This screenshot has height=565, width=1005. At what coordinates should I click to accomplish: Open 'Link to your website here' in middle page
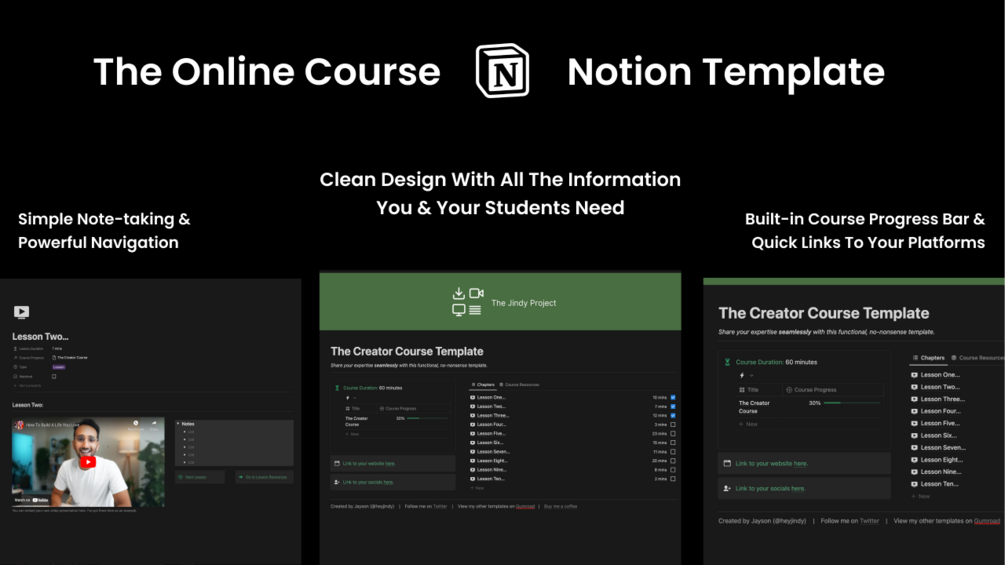[369, 463]
